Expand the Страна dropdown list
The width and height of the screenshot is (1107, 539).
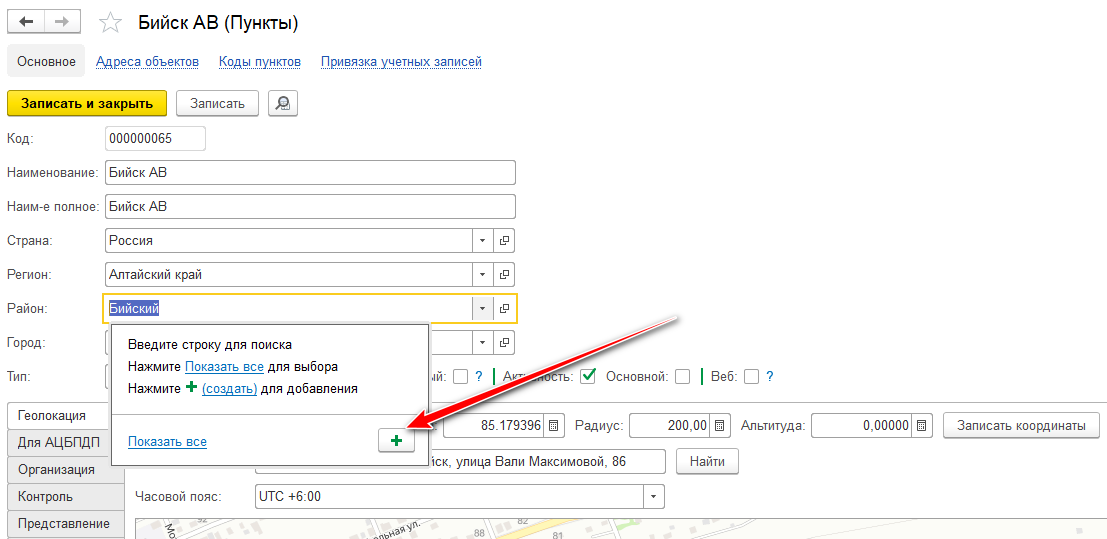481,241
